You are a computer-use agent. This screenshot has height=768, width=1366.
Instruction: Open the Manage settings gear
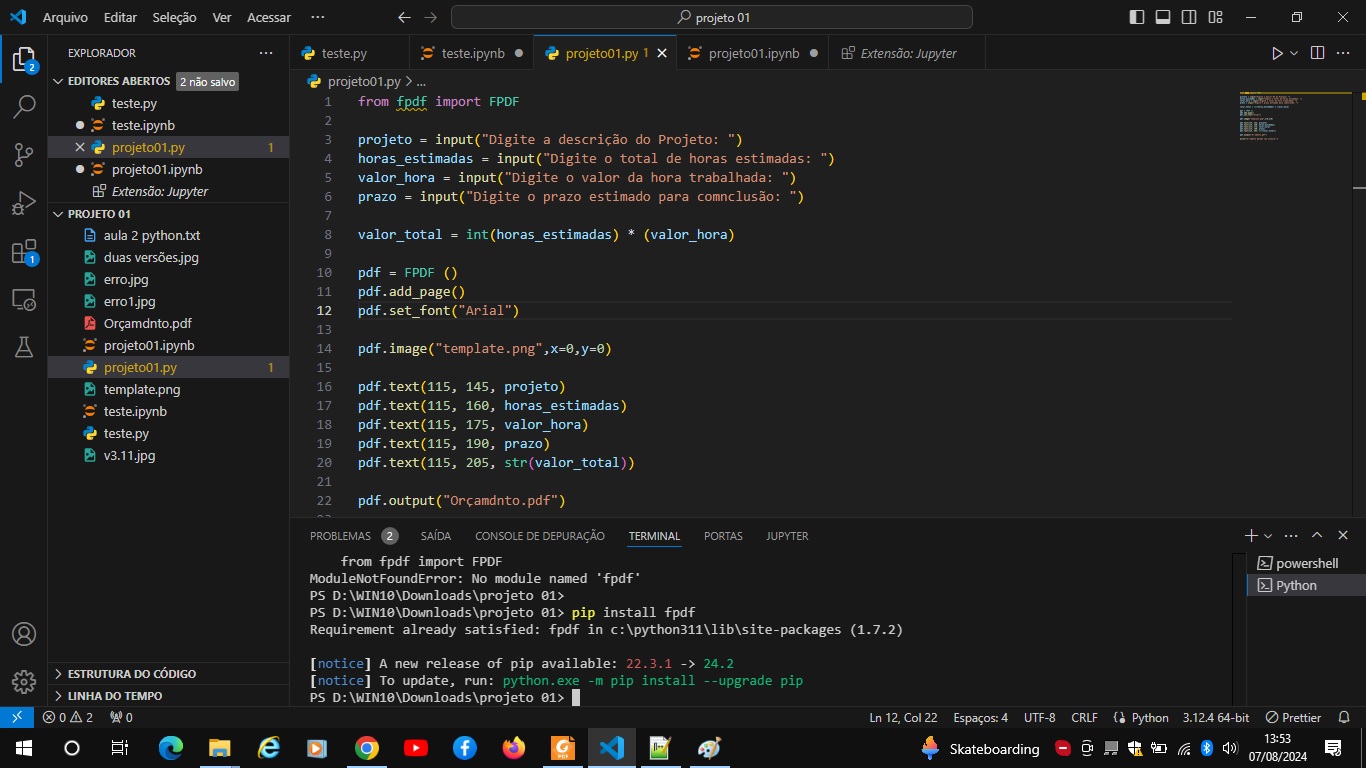click(24, 682)
